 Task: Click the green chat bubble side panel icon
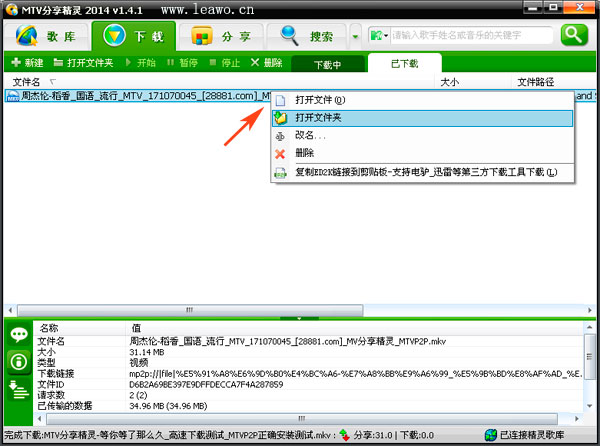[19, 335]
